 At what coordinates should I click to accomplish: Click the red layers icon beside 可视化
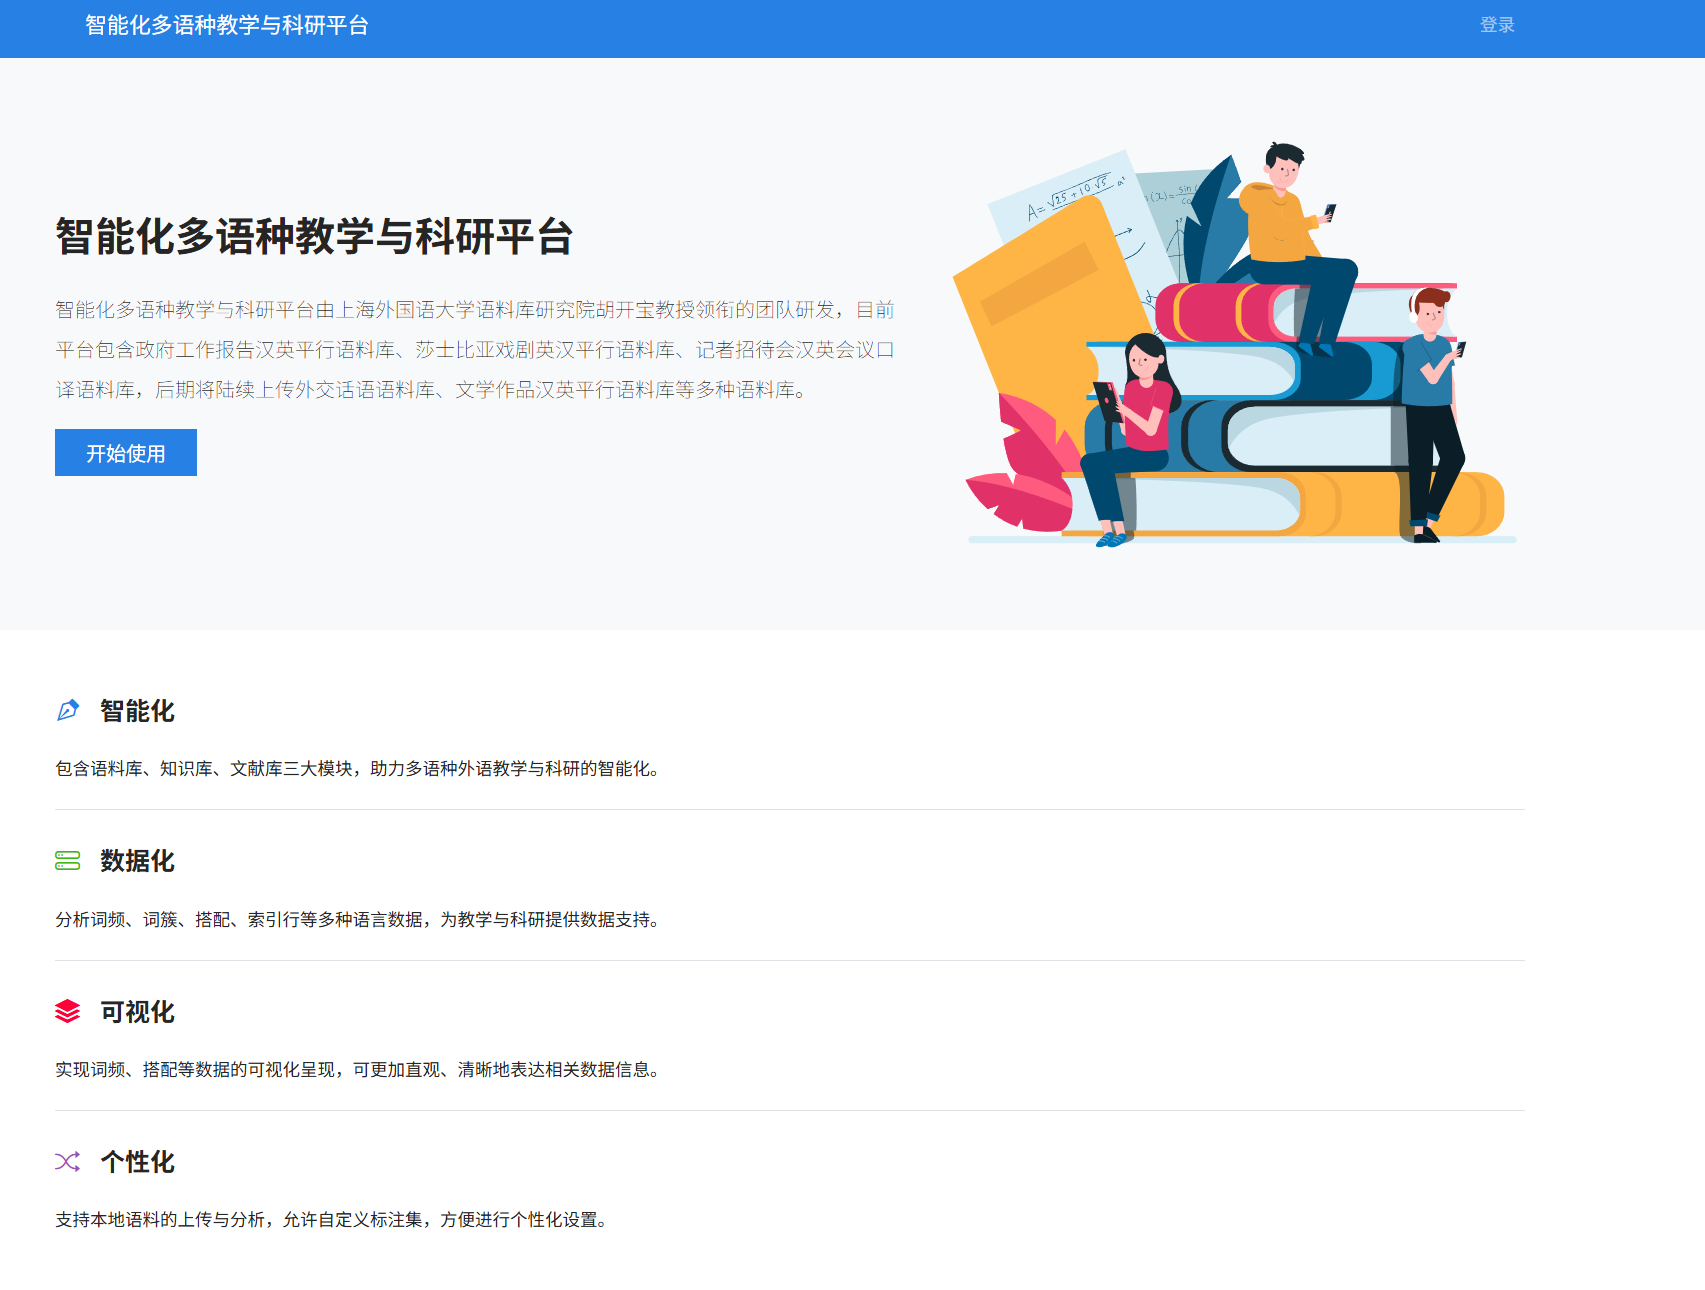(67, 1011)
